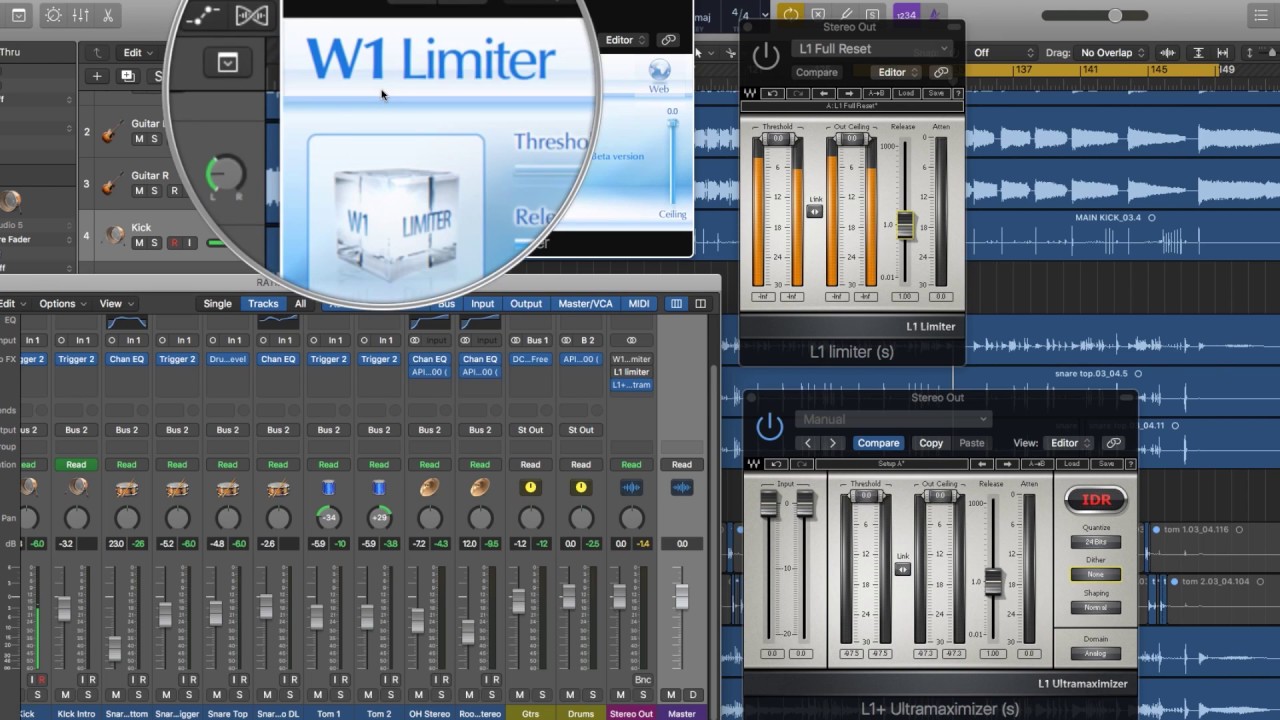Open Manual preset dropdown in L1+ Ultramaximizer
Viewport: 1280px width, 720px height.
coord(894,420)
